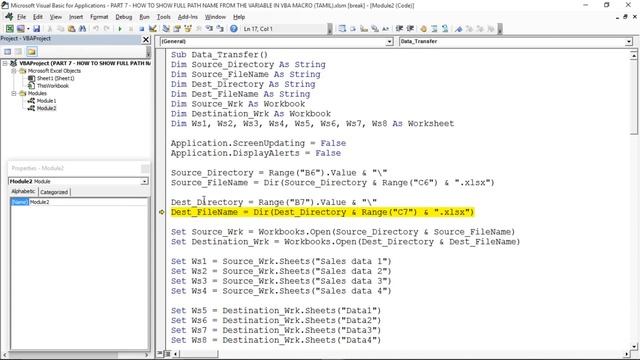Open the Object Browser icon
Screen dimensions: 640x360
click(188, 29)
